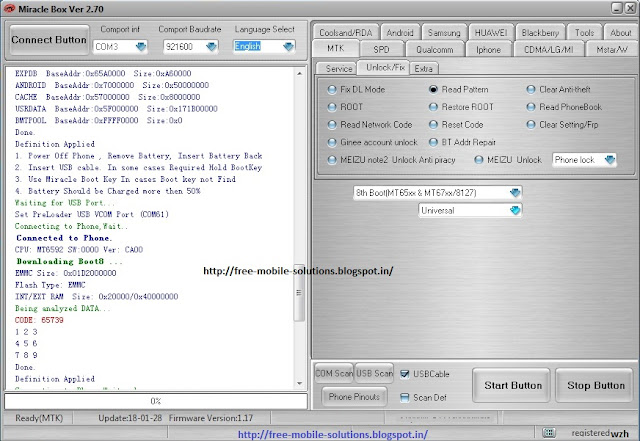
Task: Switch to the Android tab
Action: tap(400, 32)
